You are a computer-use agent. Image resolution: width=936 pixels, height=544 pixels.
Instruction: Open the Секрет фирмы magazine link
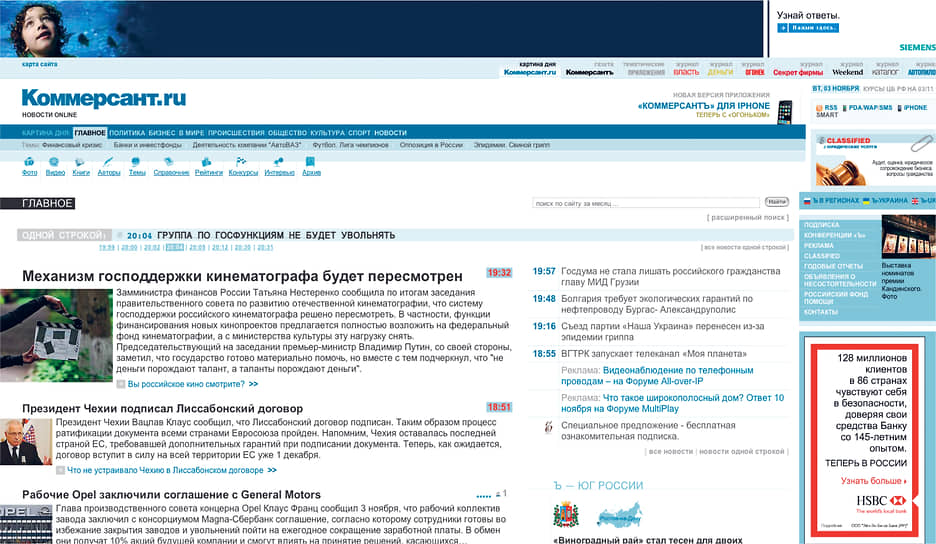(798, 72)
